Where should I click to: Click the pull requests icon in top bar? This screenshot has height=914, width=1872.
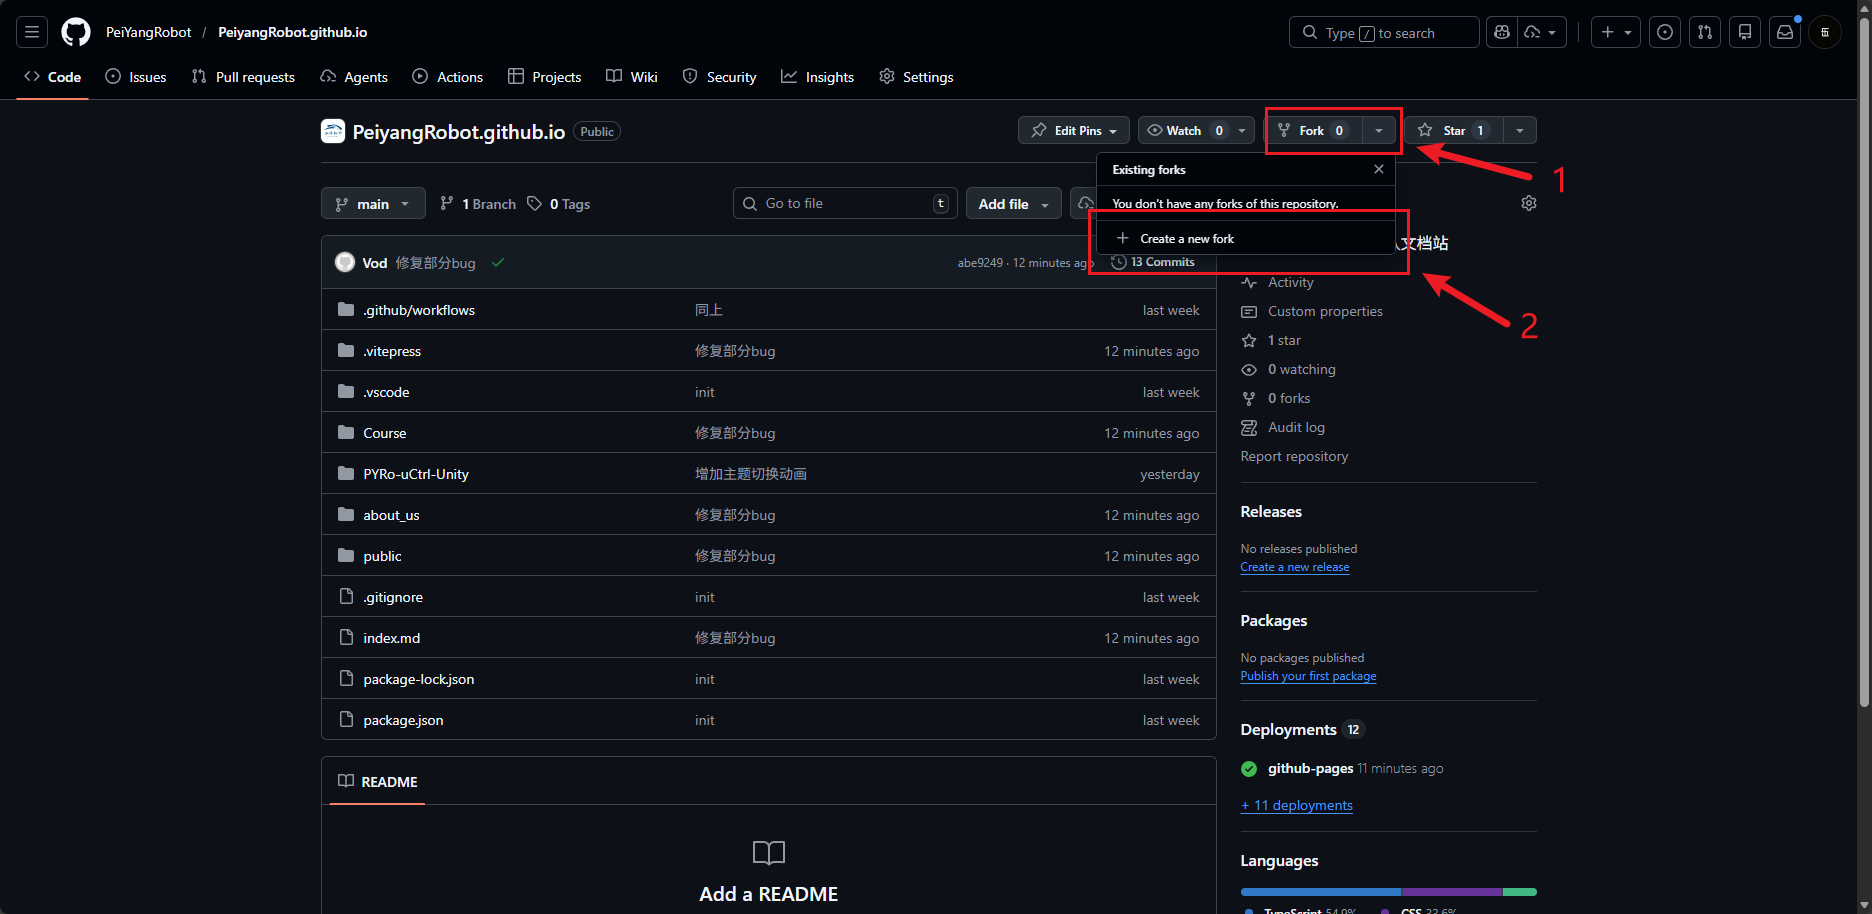(1705, 32)
